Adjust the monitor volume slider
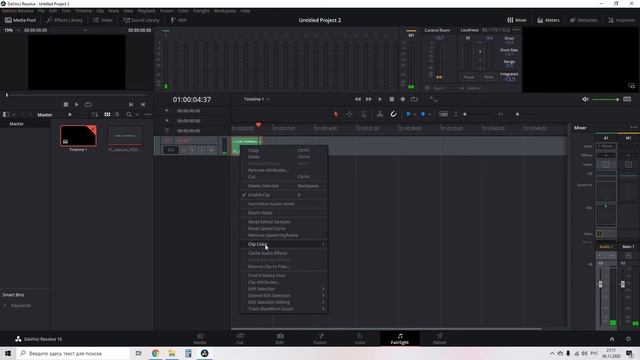 coord(605,99)
